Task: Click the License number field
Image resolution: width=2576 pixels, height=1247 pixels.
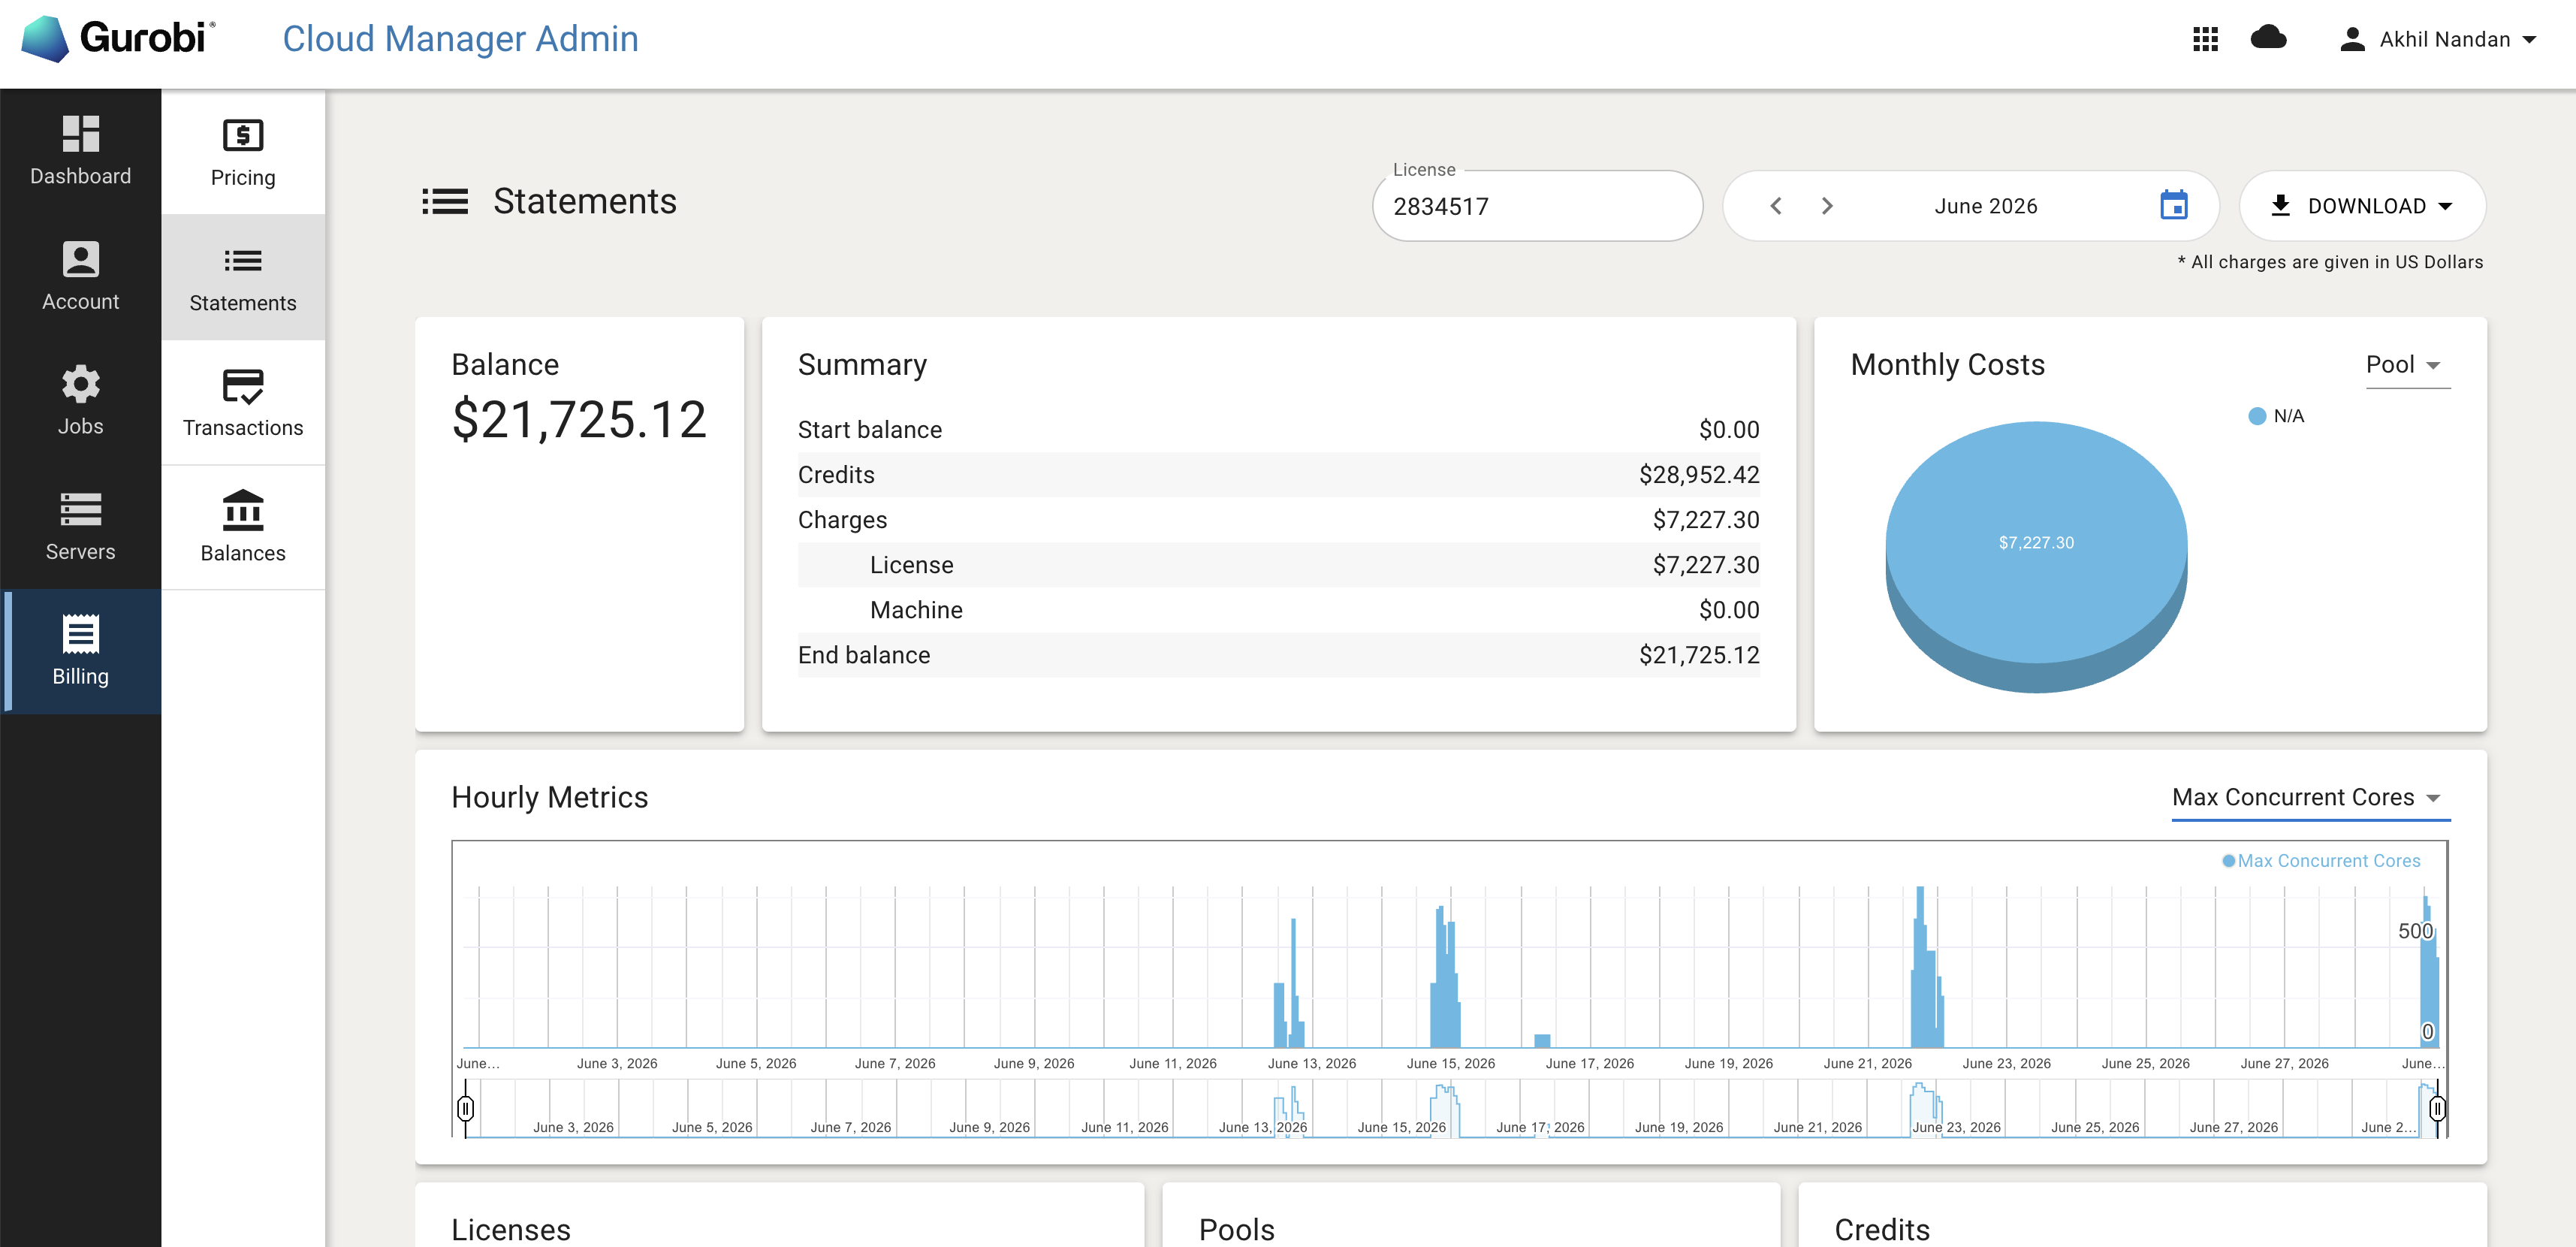Action: click(x=1537, y=206)
